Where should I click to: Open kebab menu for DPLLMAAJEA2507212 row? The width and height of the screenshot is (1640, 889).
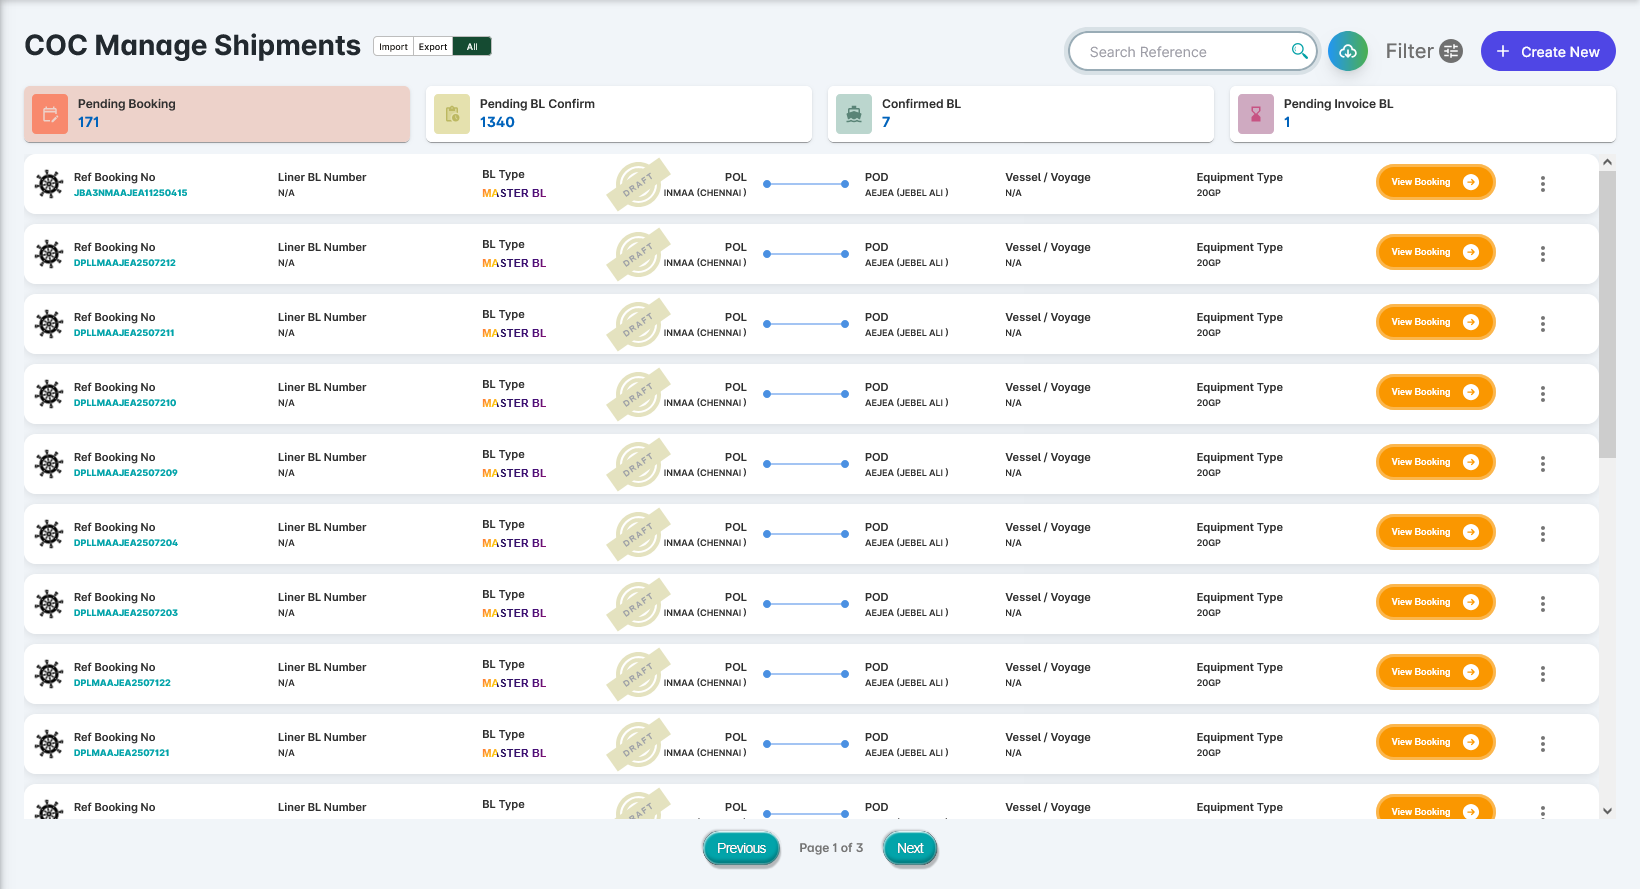click(x=1542, y=254)
